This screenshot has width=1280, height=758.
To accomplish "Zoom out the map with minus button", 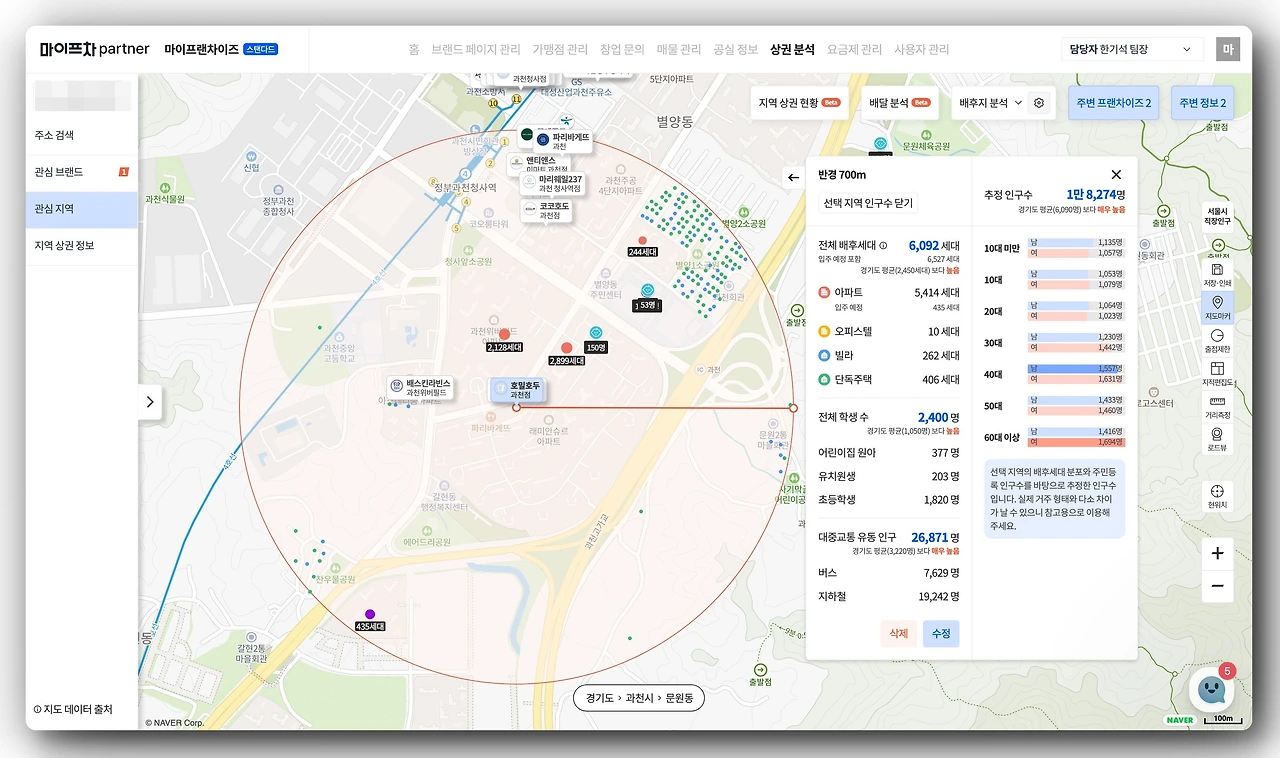I will pos(1217,586).
